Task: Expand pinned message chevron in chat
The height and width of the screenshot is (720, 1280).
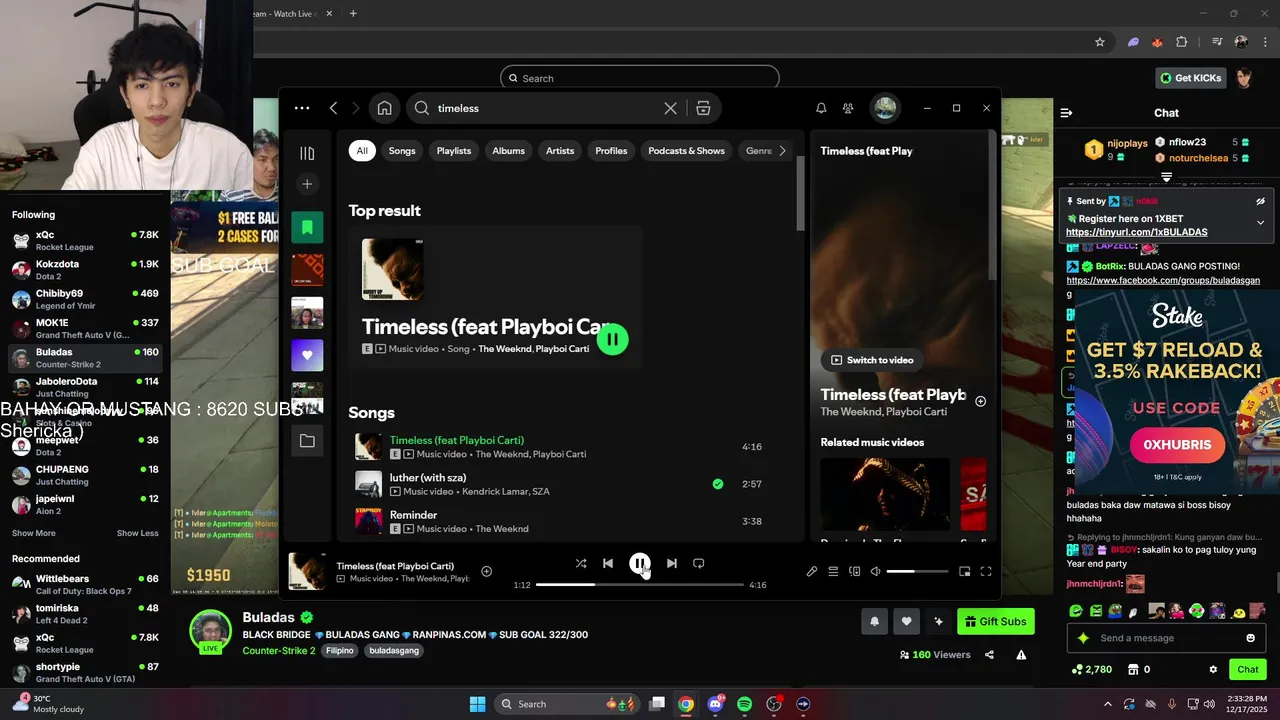Action: point(1260,222)
